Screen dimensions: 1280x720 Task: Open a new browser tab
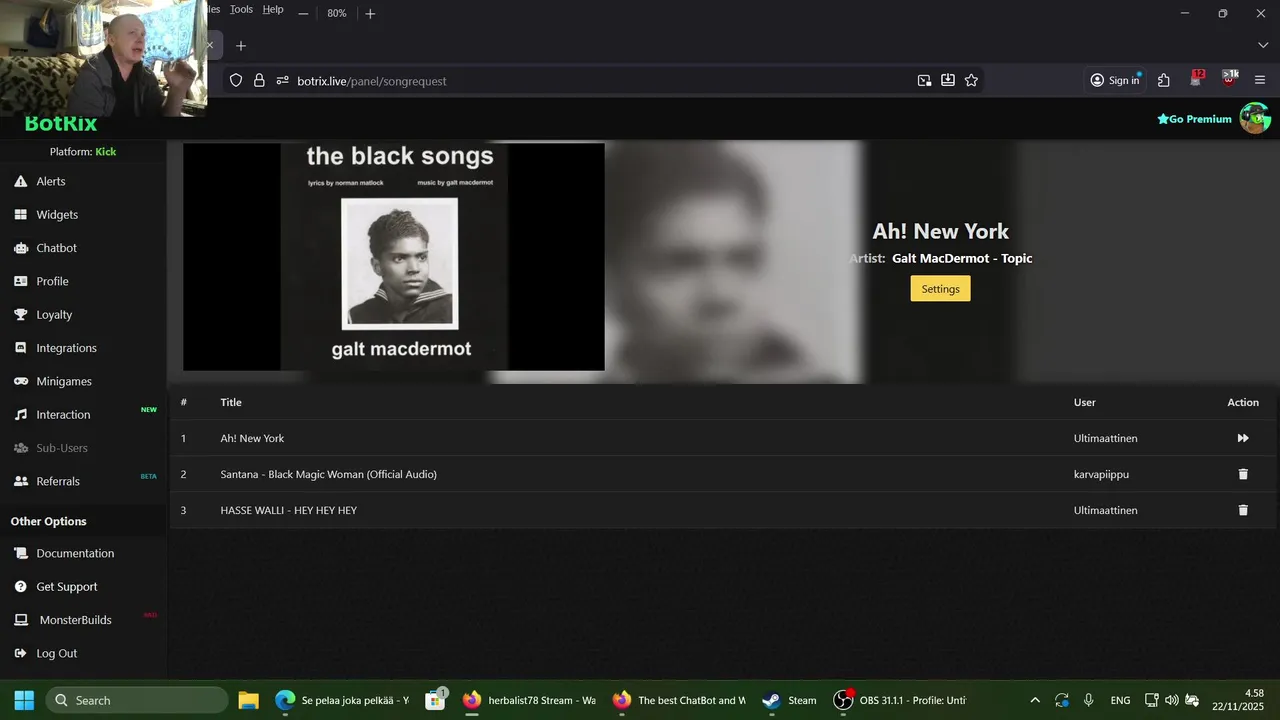click(x=240, y=45)
